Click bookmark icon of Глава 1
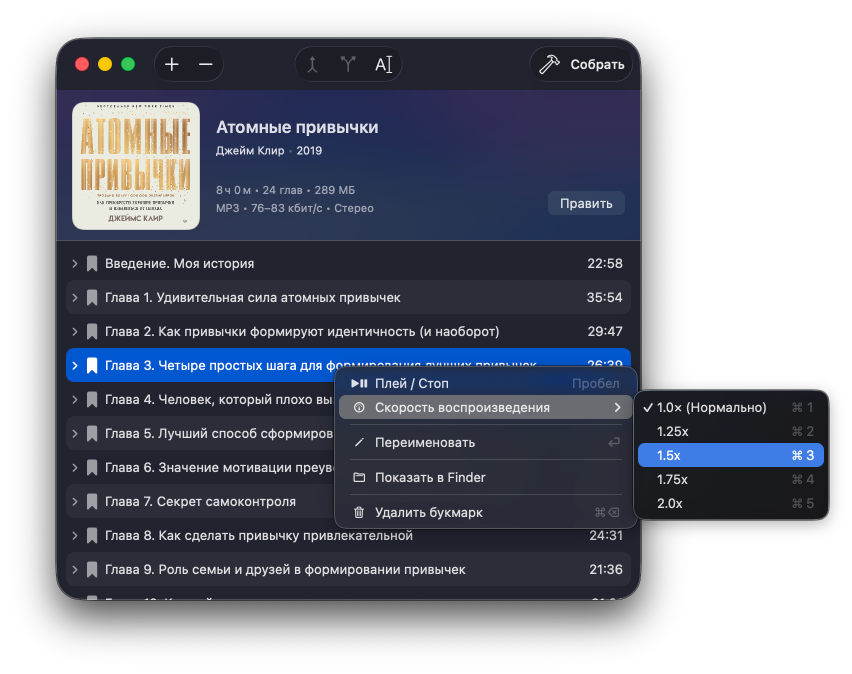Image resolution: width=852 pixels, height=674 pixels. coord(92,298)
